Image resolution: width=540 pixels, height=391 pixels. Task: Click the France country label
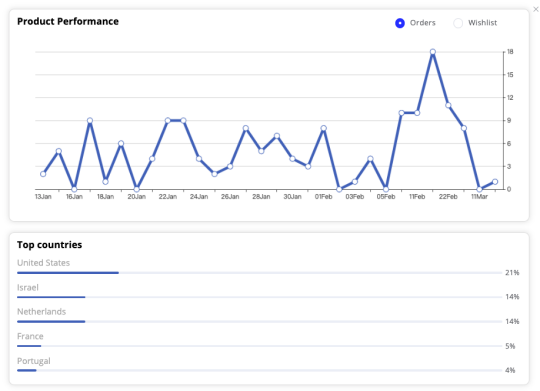click(30, 336)
